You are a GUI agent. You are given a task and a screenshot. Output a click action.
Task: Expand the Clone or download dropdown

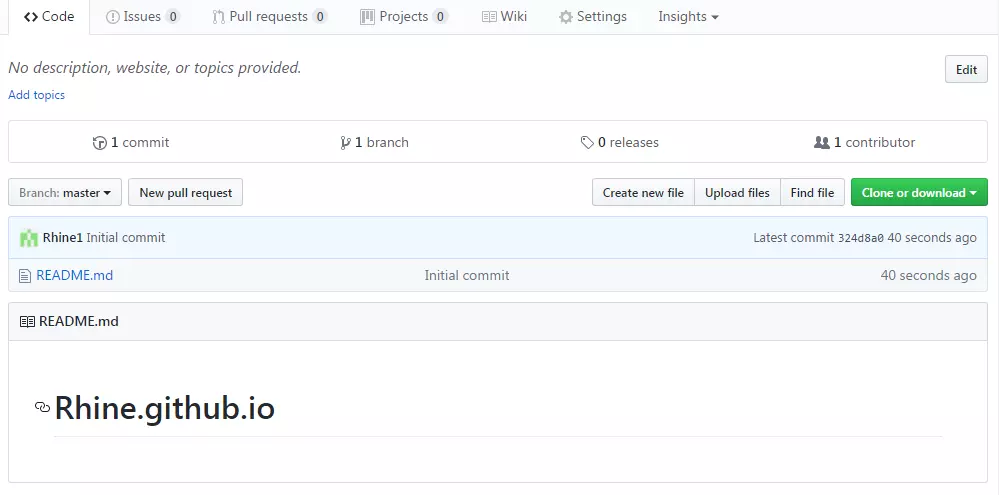(919, 192)
